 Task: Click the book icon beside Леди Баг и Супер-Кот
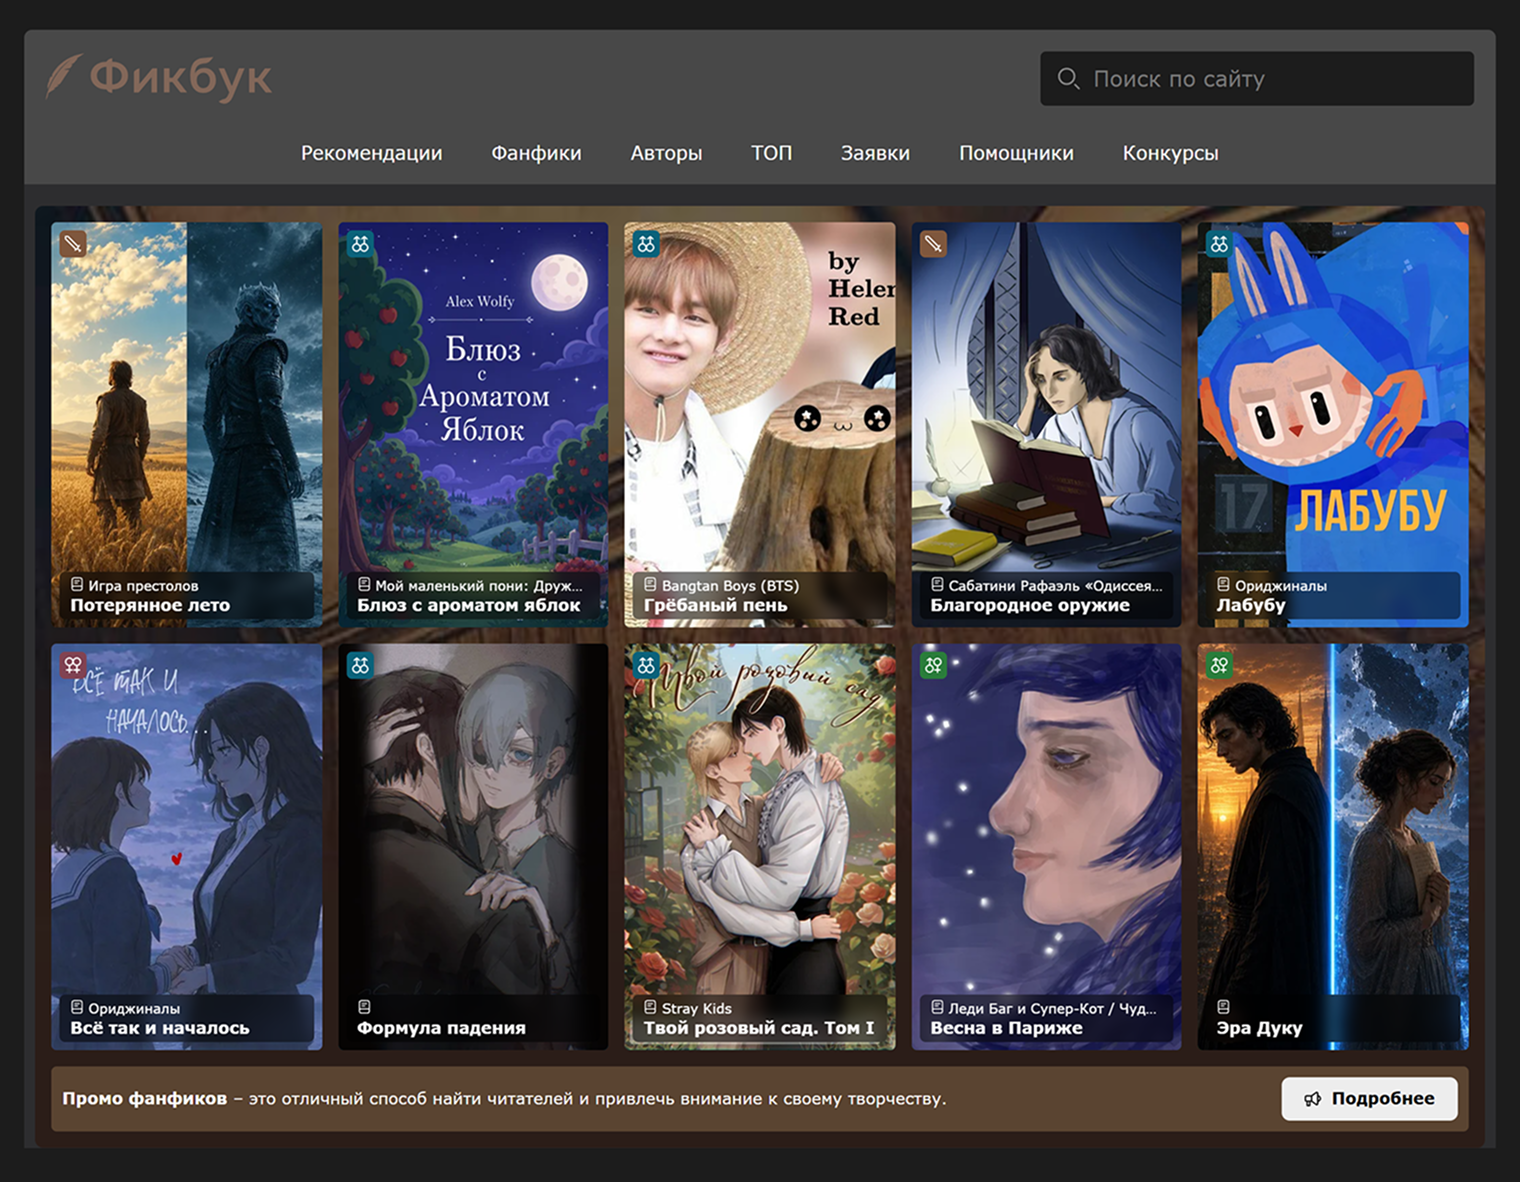937,1008
